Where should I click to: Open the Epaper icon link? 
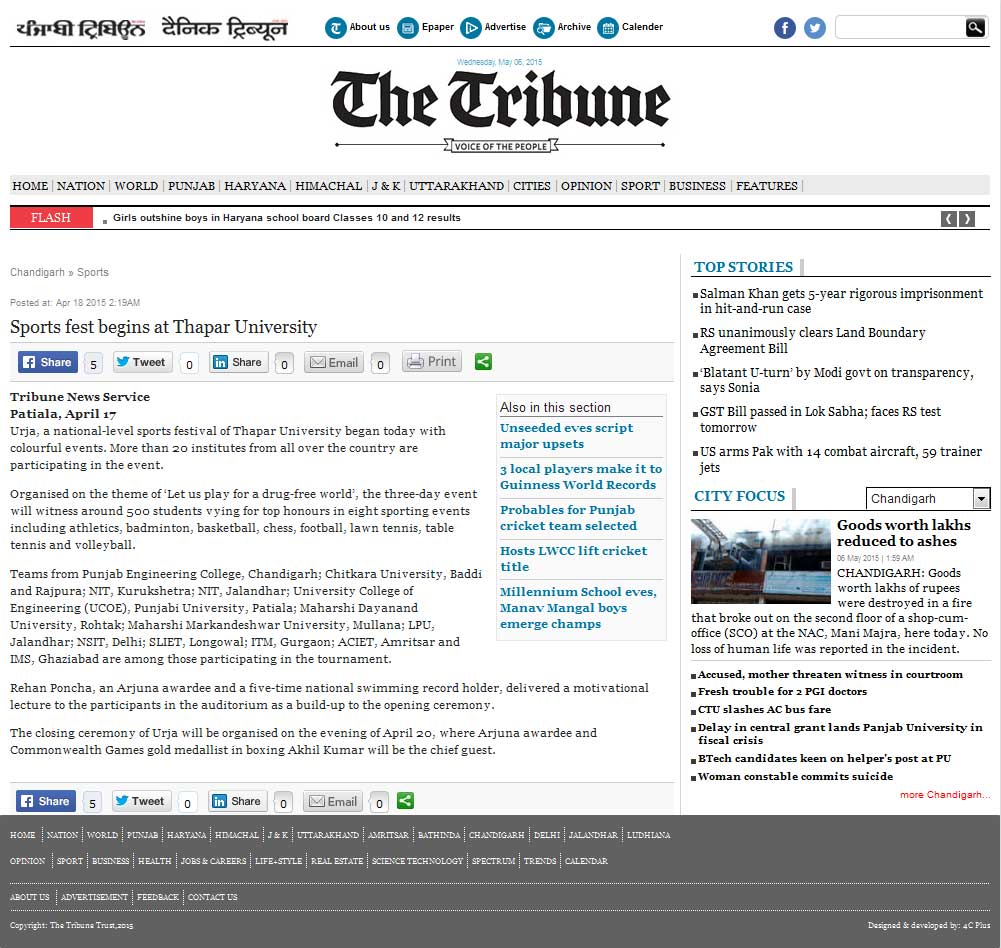click(425, 27)
